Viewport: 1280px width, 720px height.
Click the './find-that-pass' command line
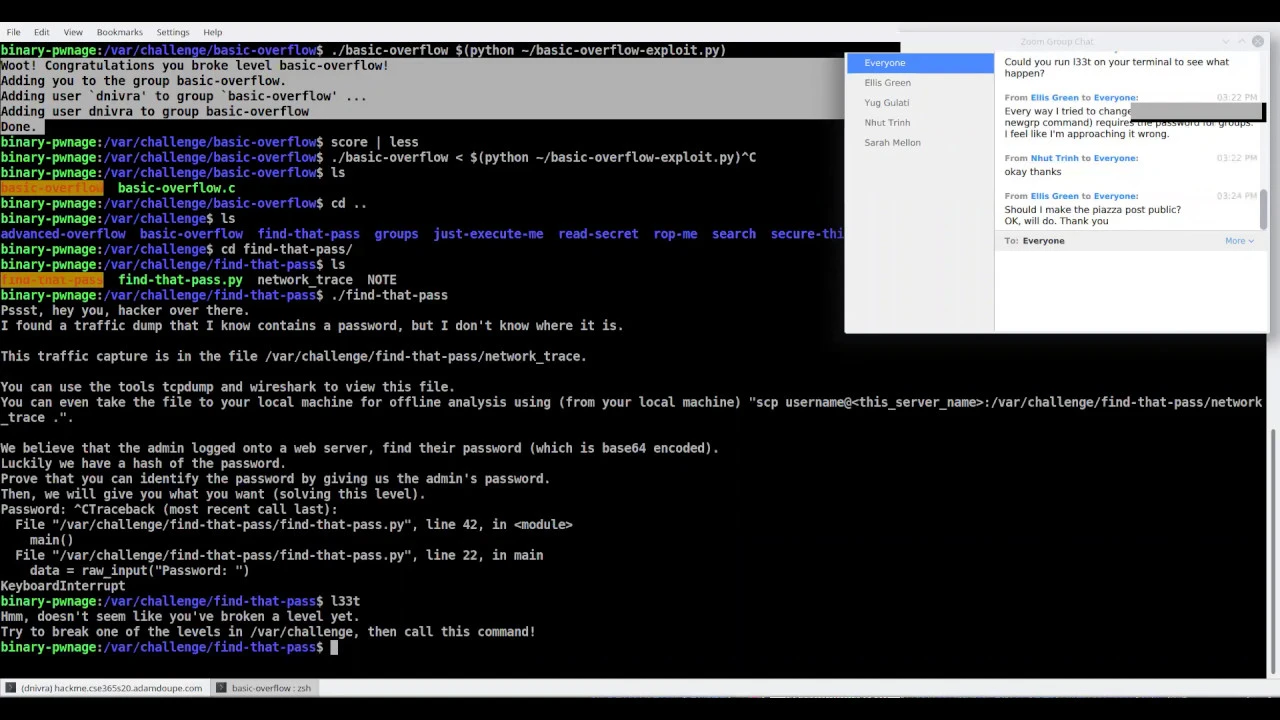pos(389,295)
